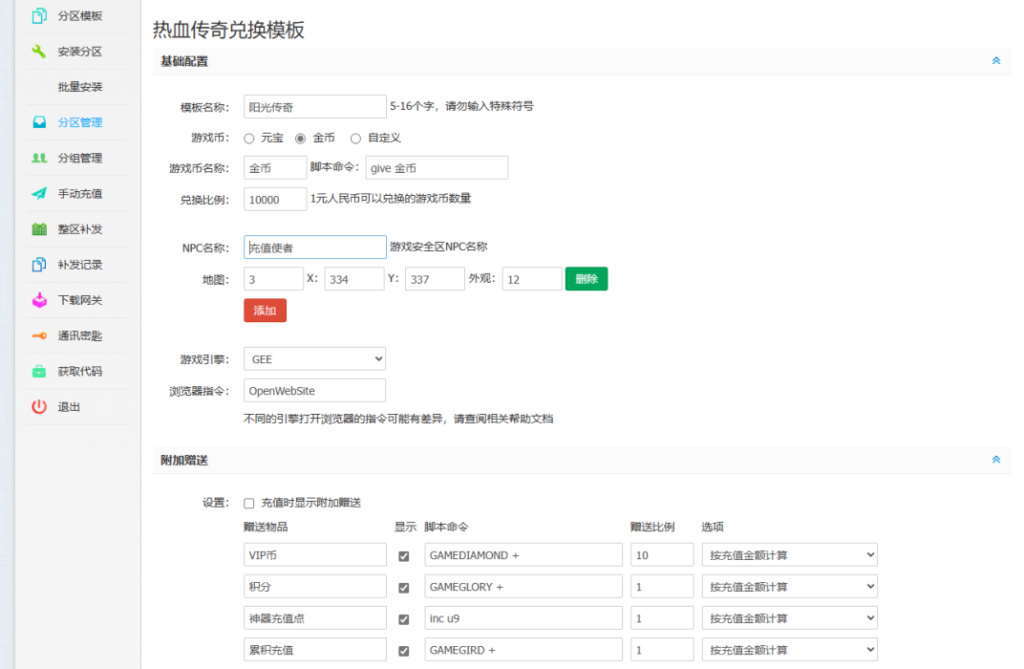1024x669 pixels.
Task: Click the 分组管理 people icon
Action: [39, 158]
